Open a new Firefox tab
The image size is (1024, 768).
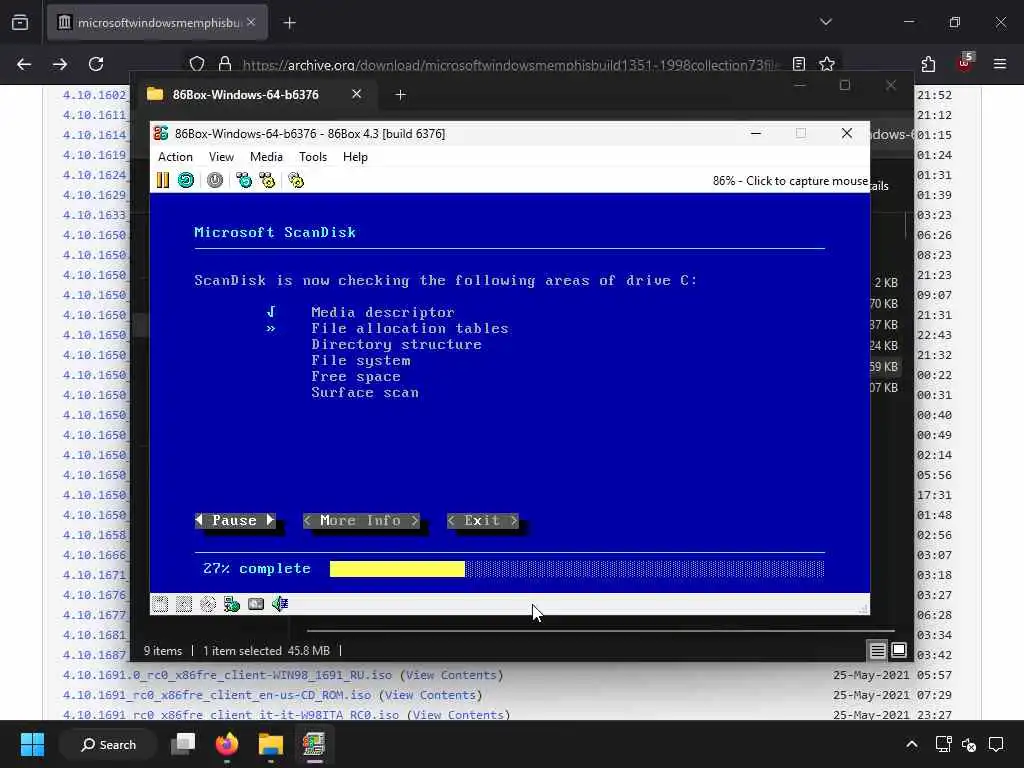[x=290, y=23]
